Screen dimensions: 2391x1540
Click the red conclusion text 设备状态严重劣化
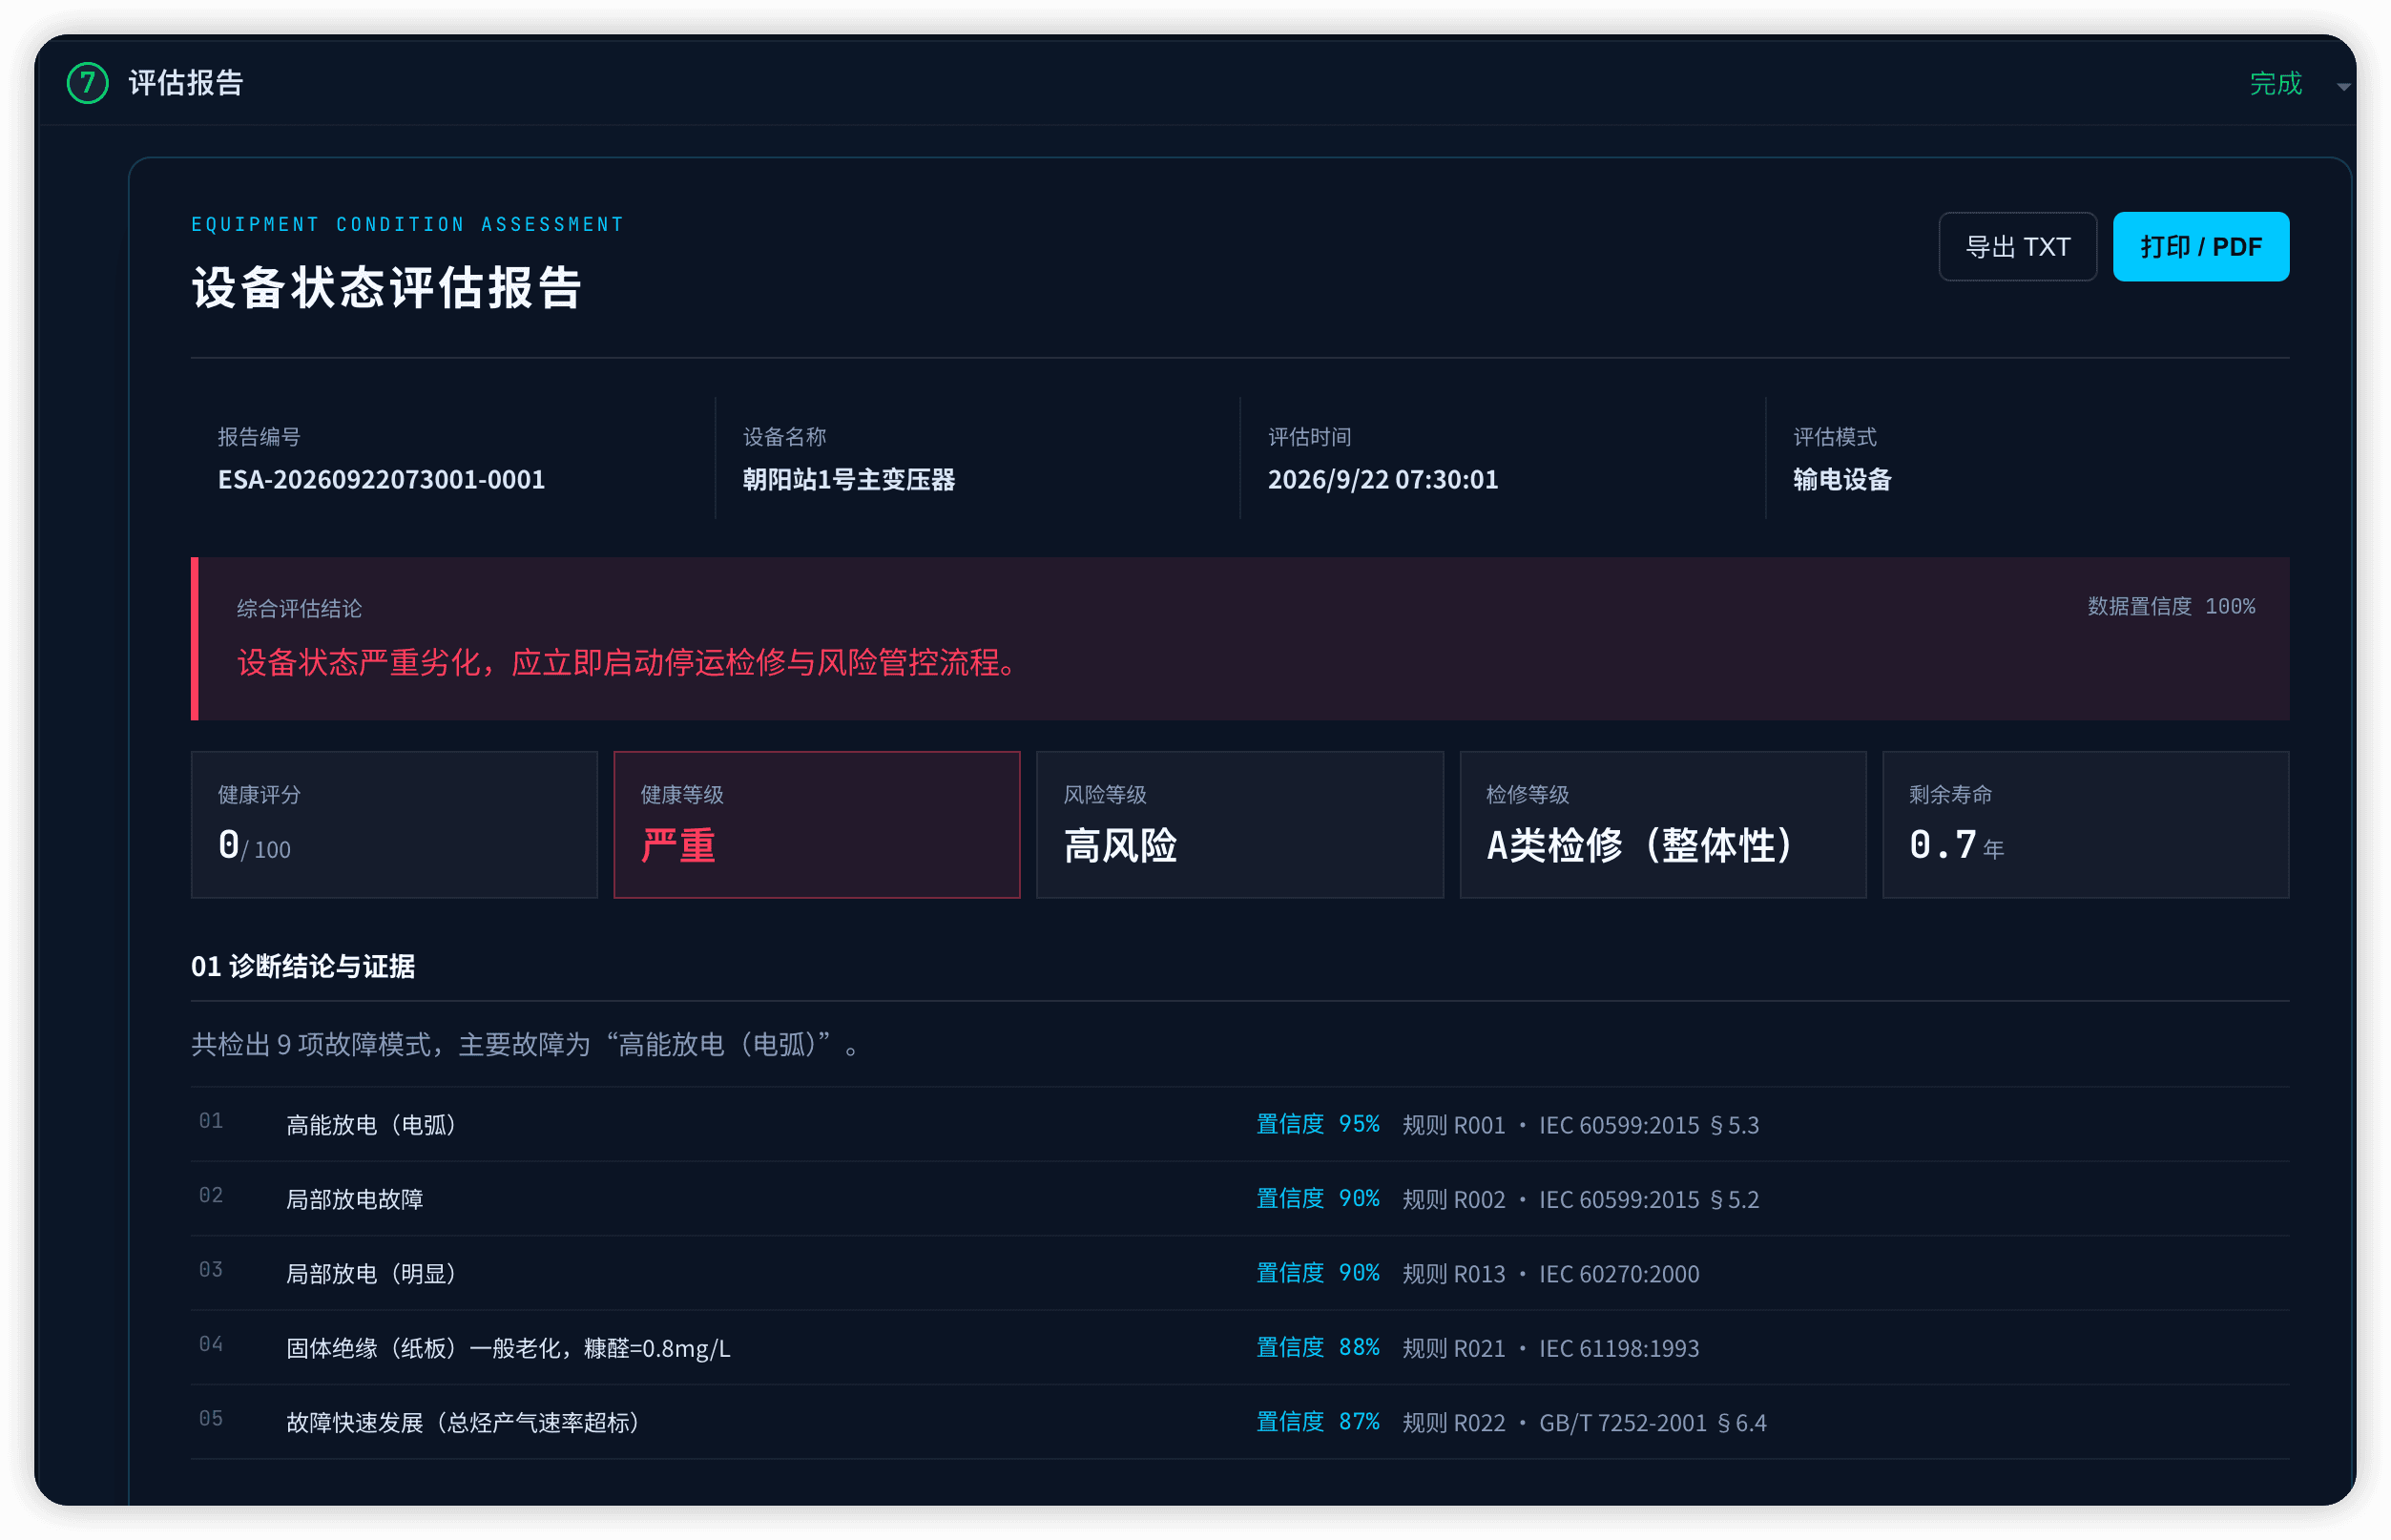pos(628,662)
